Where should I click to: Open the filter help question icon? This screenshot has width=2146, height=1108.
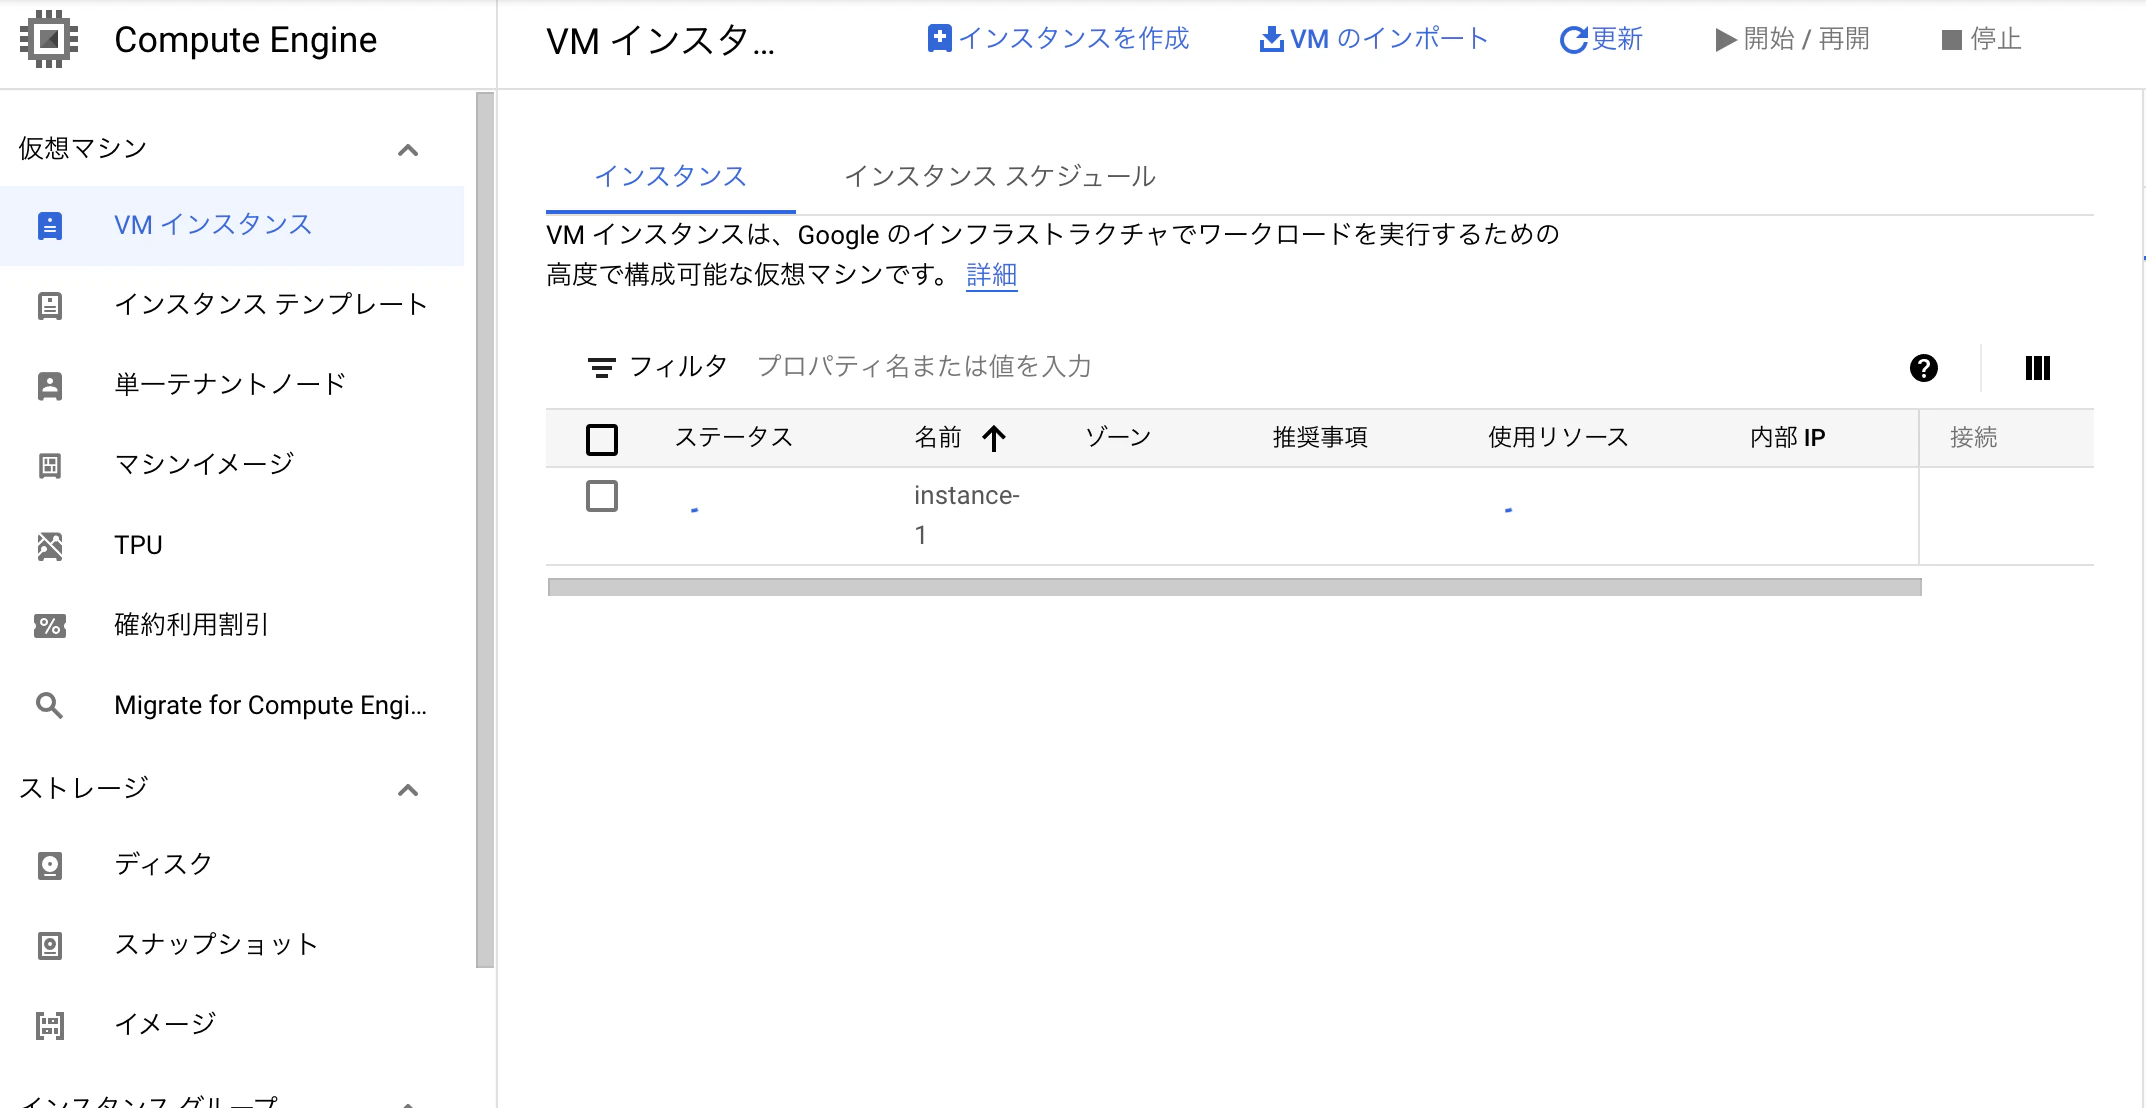(1923, 368)
